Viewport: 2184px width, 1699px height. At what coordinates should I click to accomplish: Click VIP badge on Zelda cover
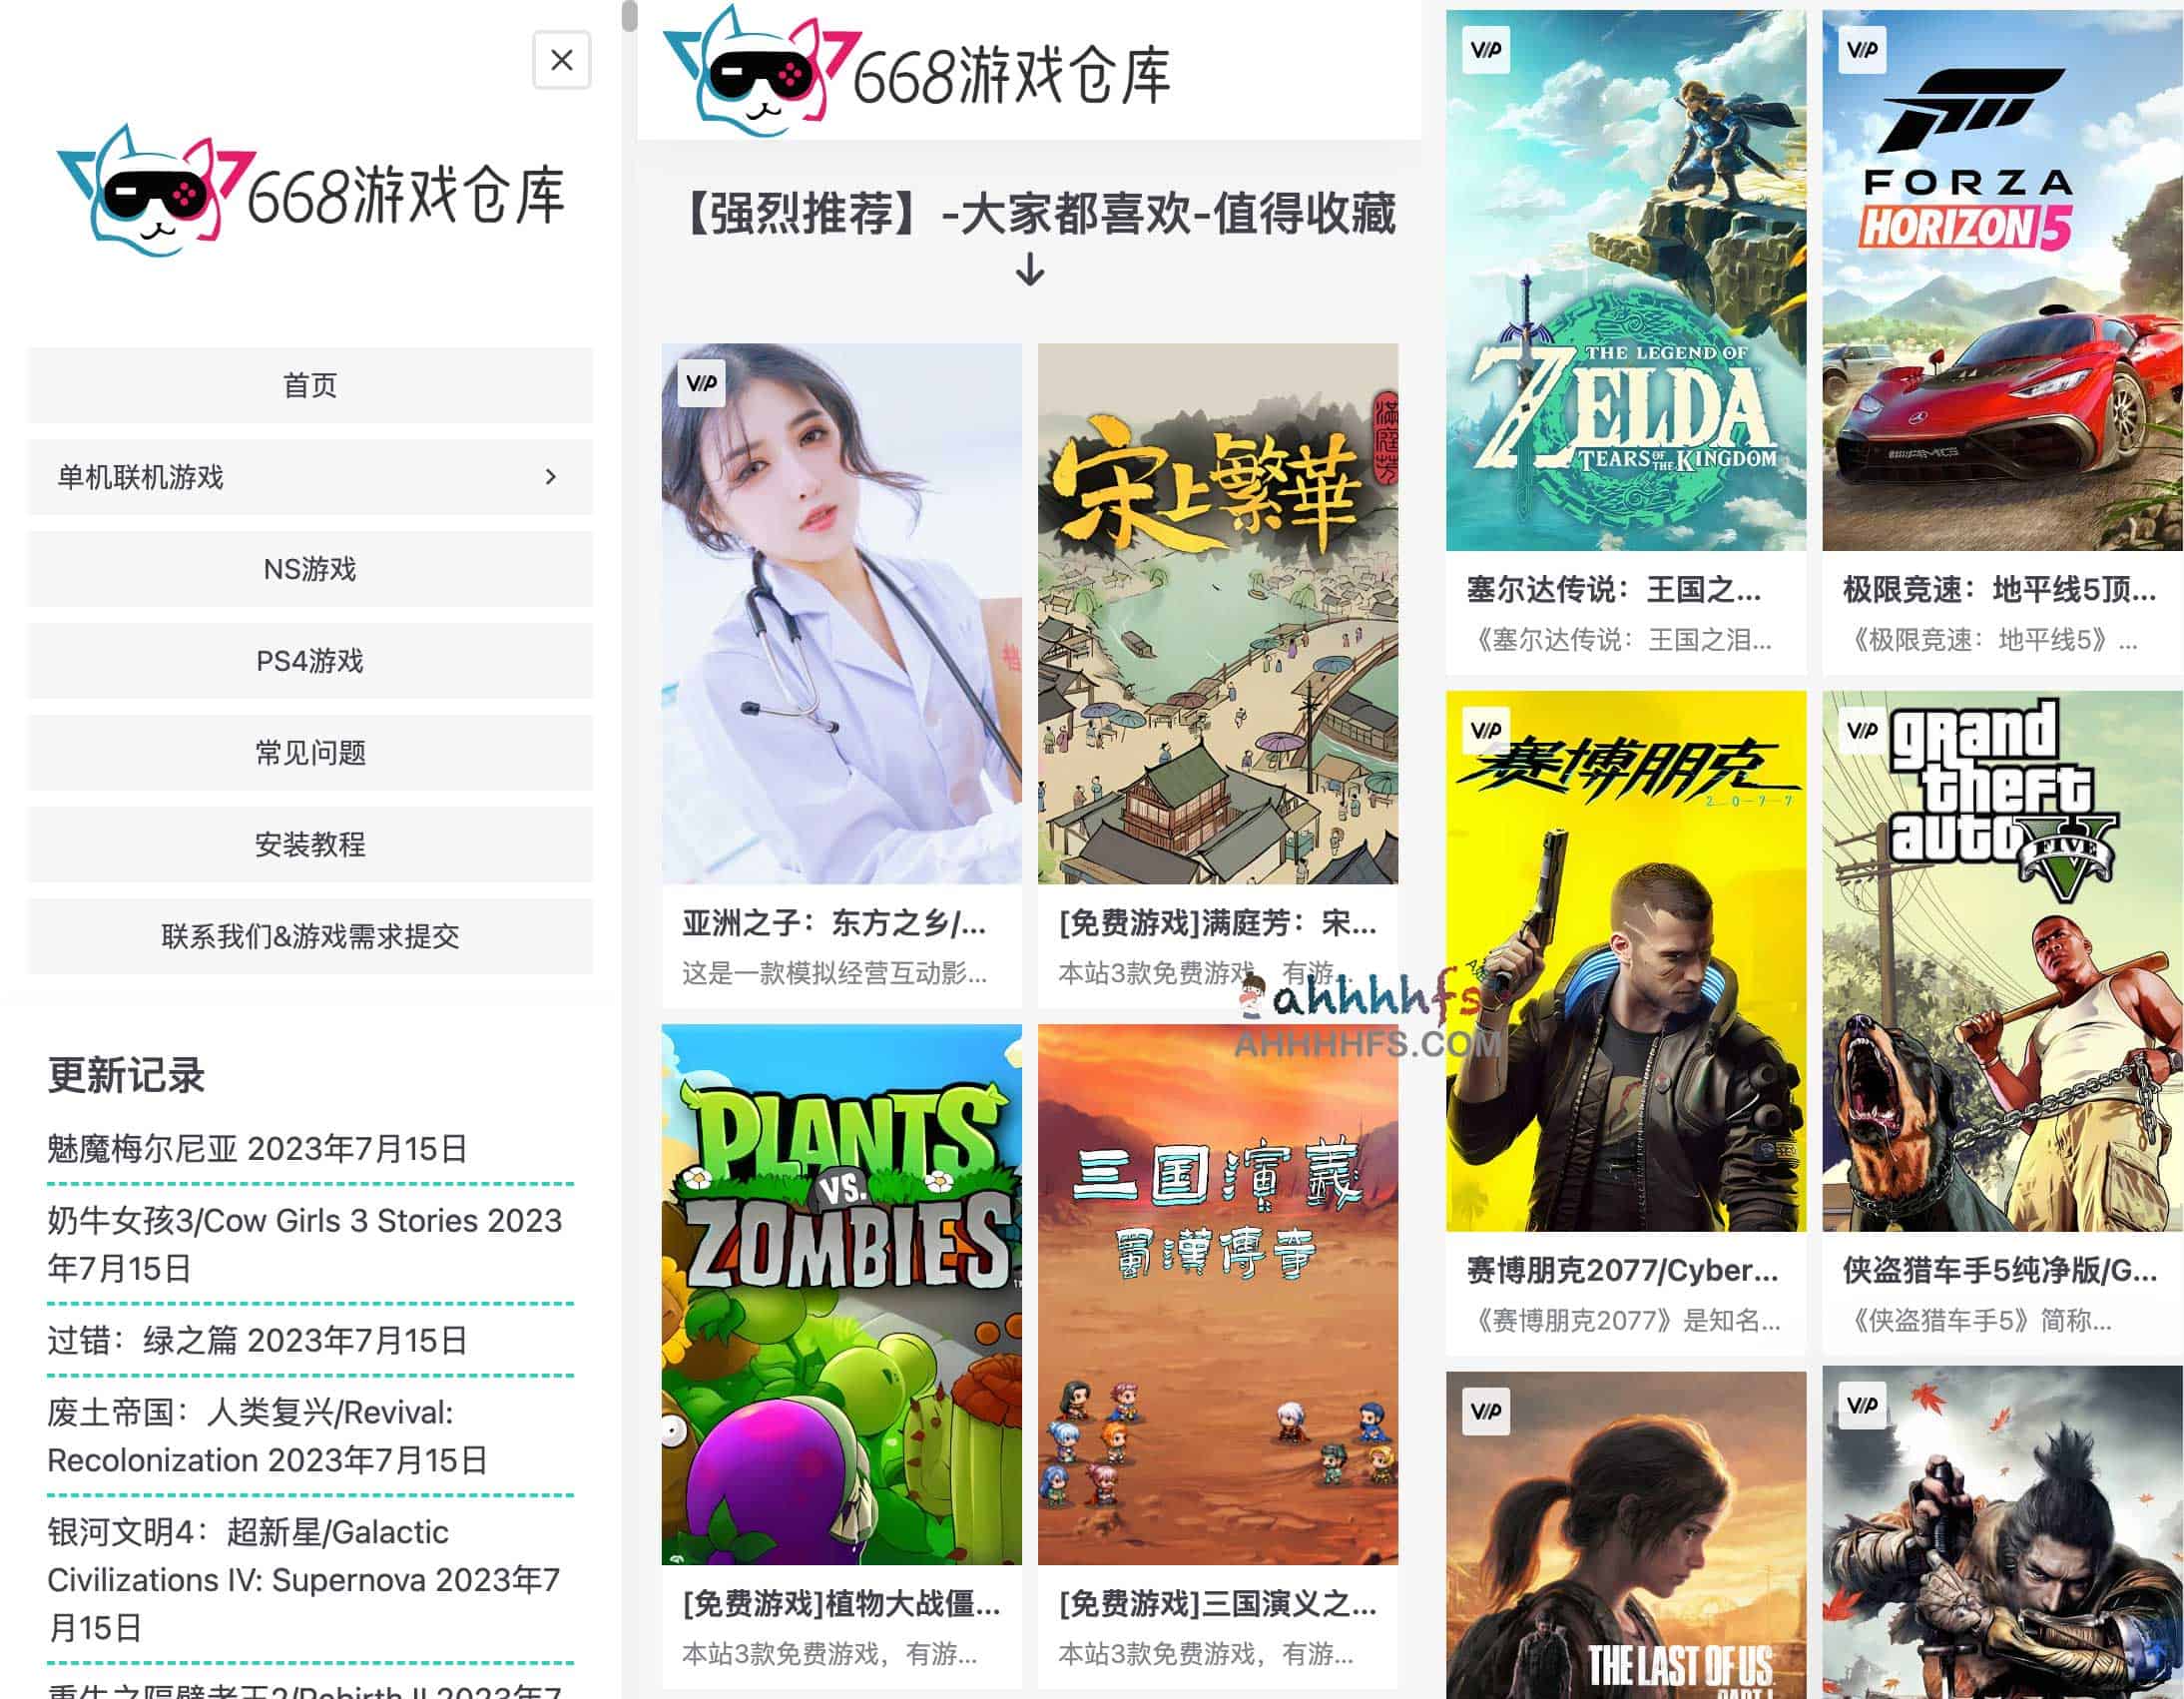coord(1485,50)
